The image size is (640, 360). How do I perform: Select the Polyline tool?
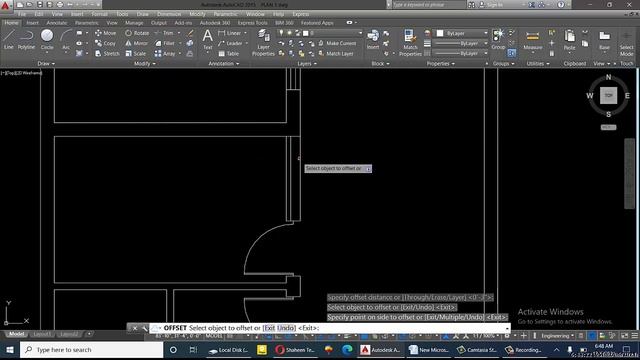click(x=27, y=39)
